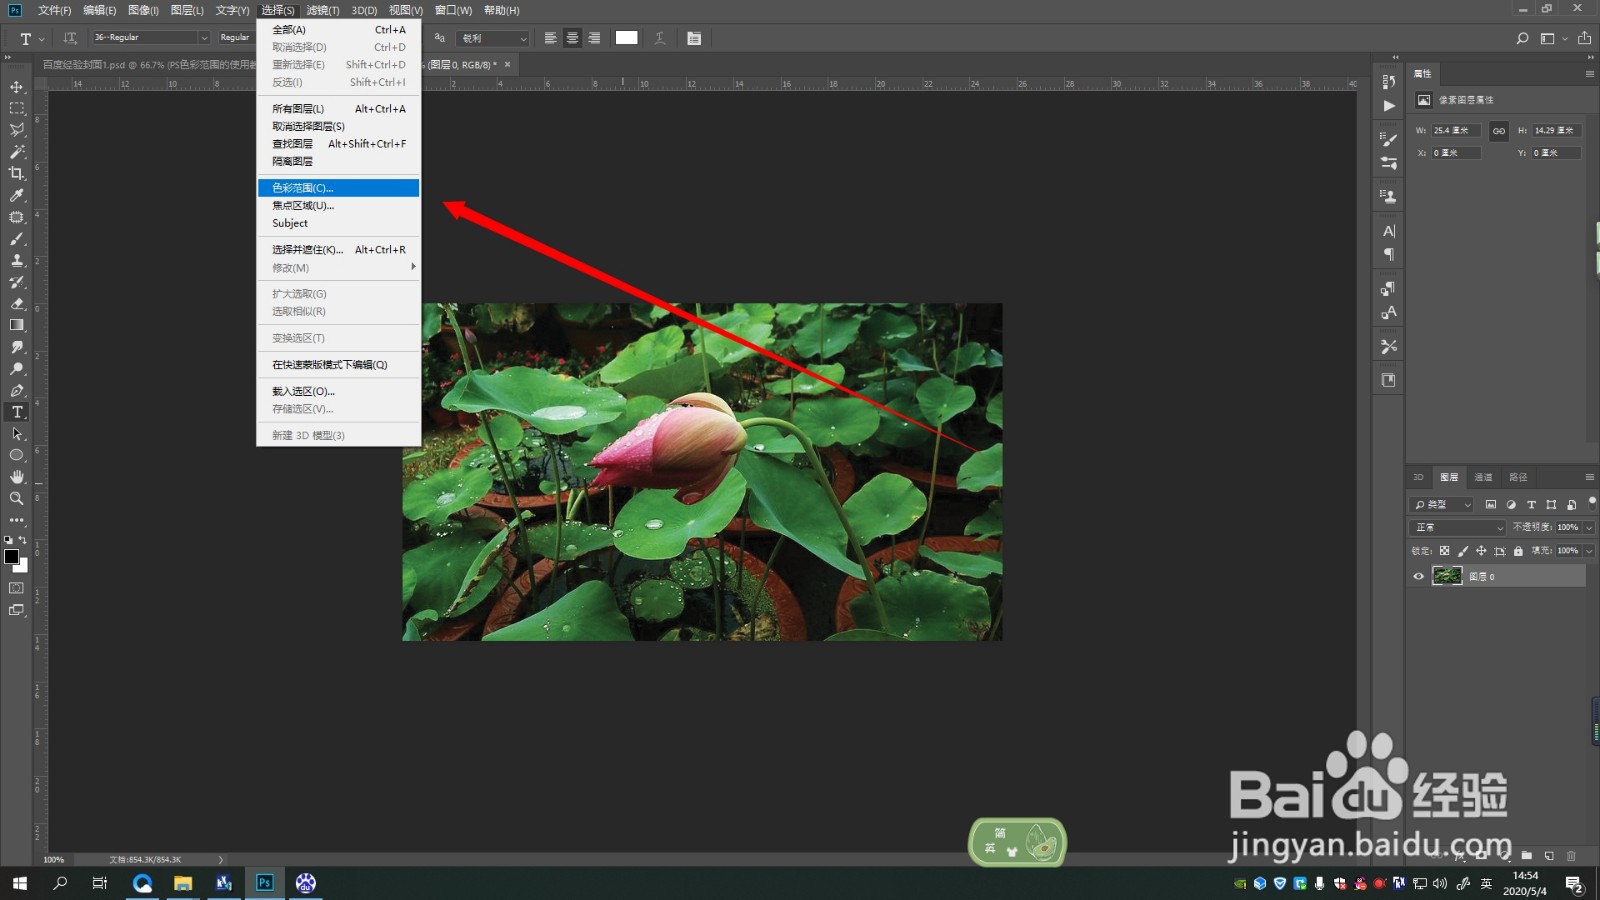Select the Move tool
The height and width of the screenshot is (900, 1600).
coord(17,87)
